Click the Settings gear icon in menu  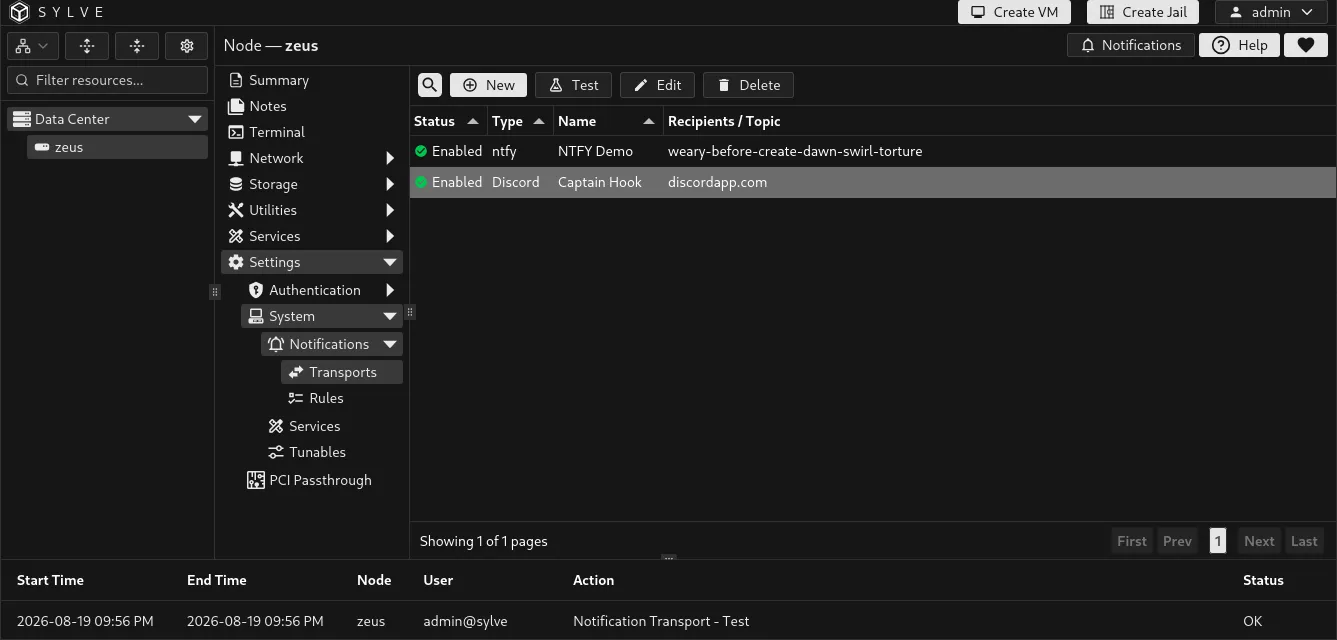pyautogui.click(x=236, y=262)
